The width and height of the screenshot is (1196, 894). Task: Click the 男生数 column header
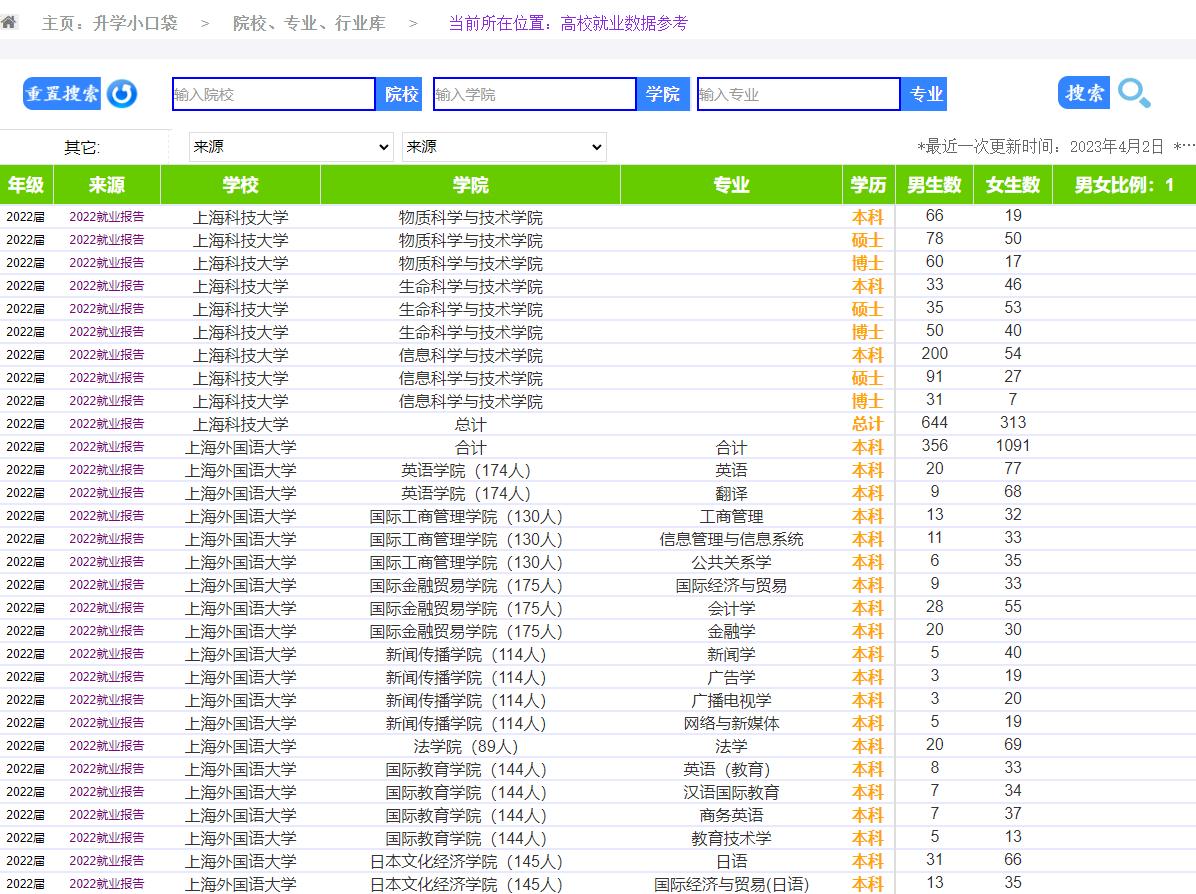934,185
